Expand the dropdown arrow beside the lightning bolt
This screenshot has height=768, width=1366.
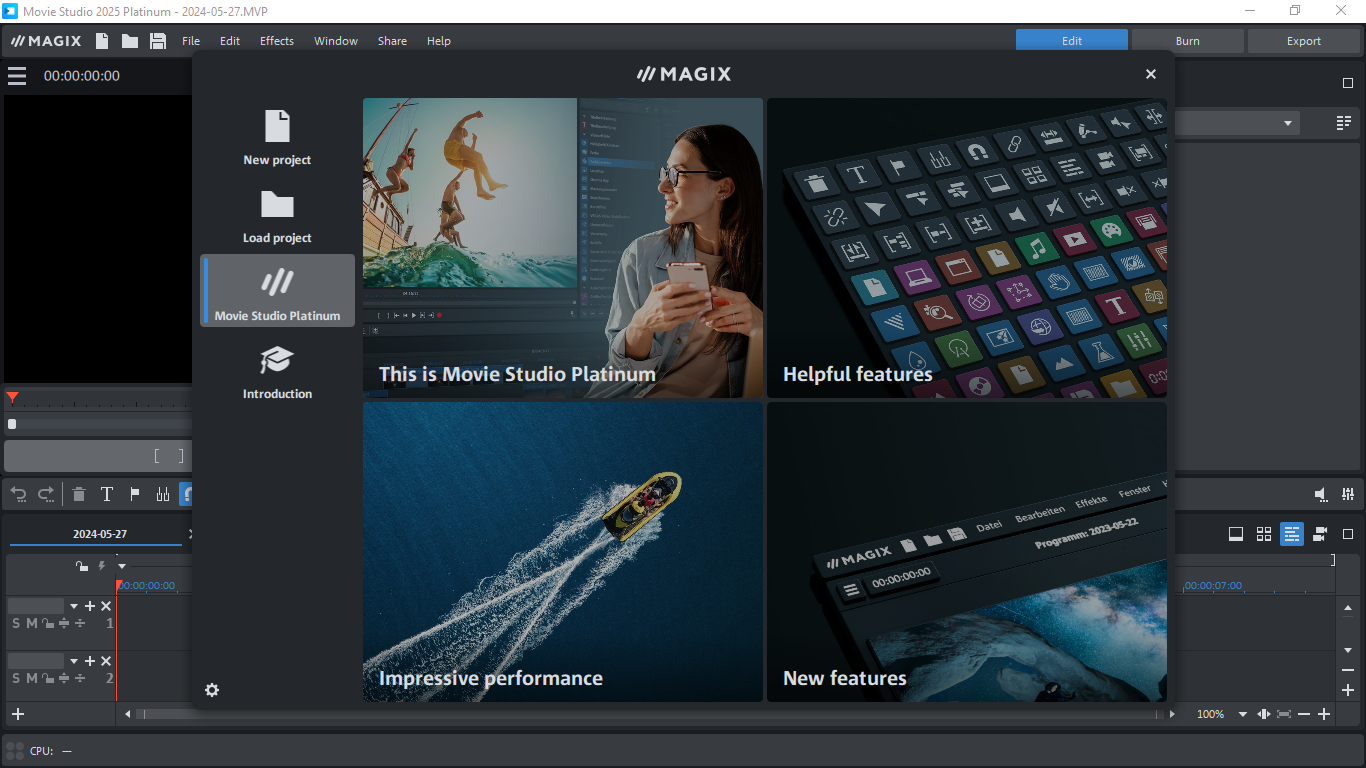(121, 567)
